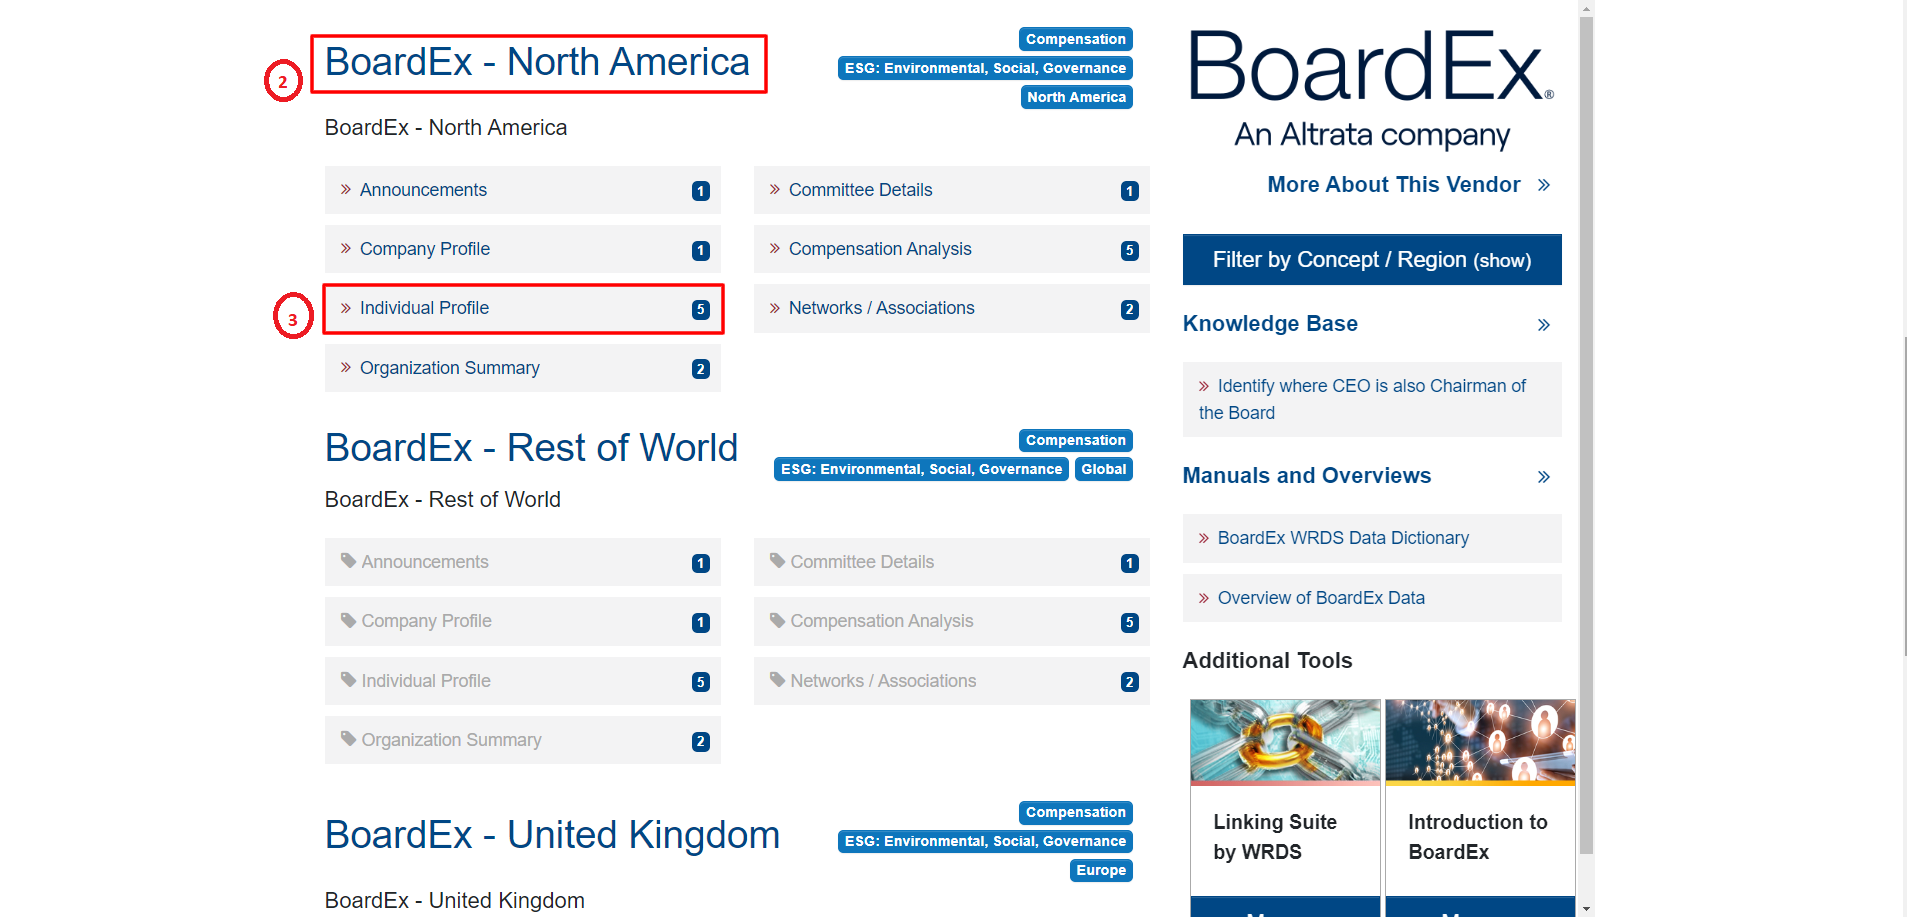Click the count badge on North America Networks / Associations
The image size is (1907, 917).
[x=1130, y=310]
